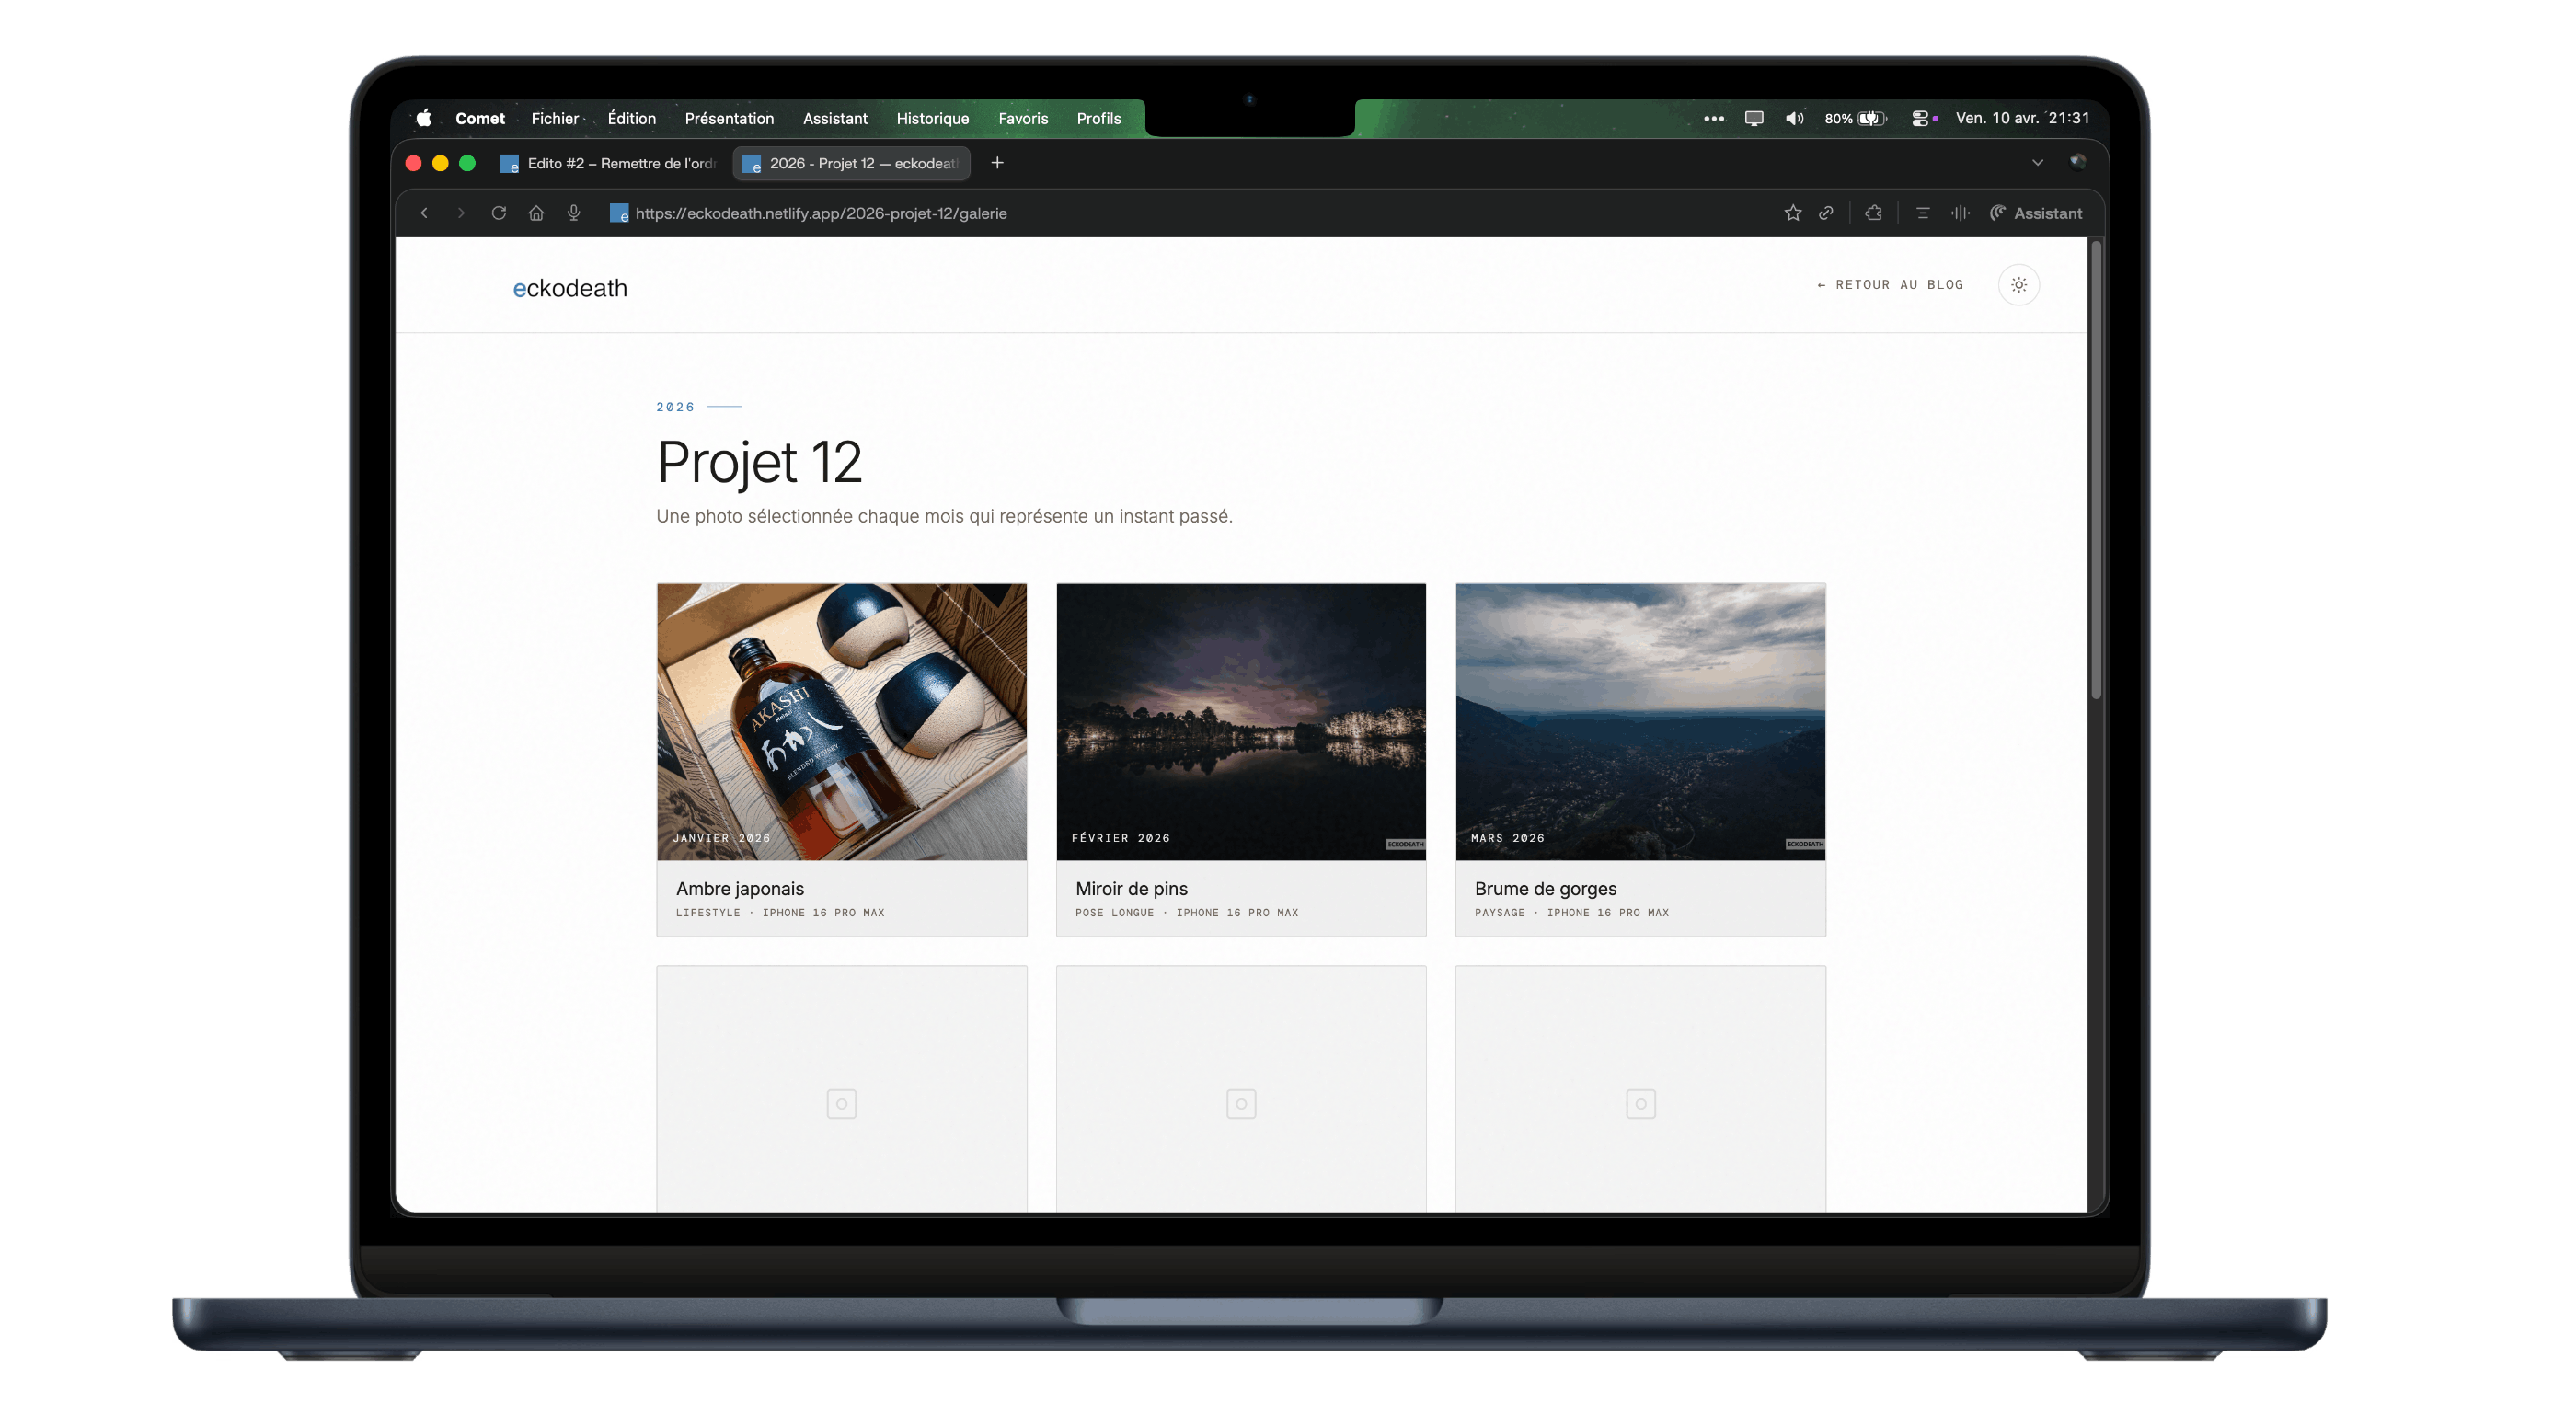The image size is (2576, 1426).
Task: Click the reader list lines icon
Action: [x=1922, y=213]
